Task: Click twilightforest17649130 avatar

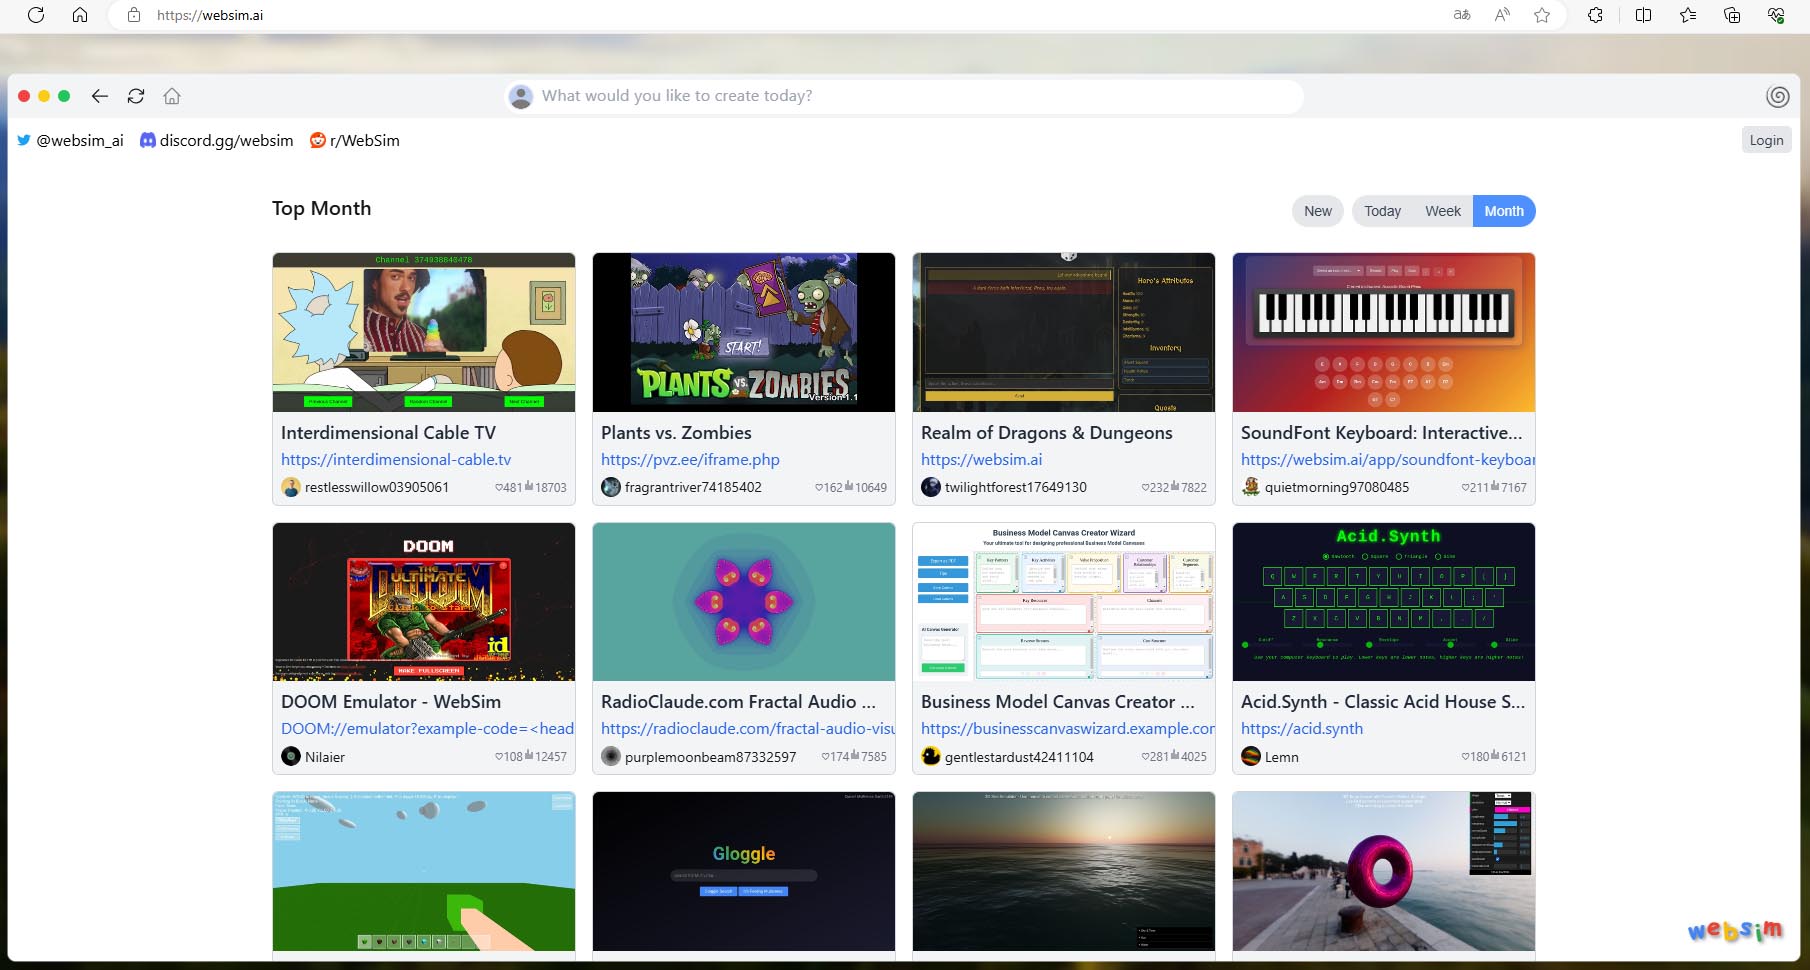Action: coord(931,487)
